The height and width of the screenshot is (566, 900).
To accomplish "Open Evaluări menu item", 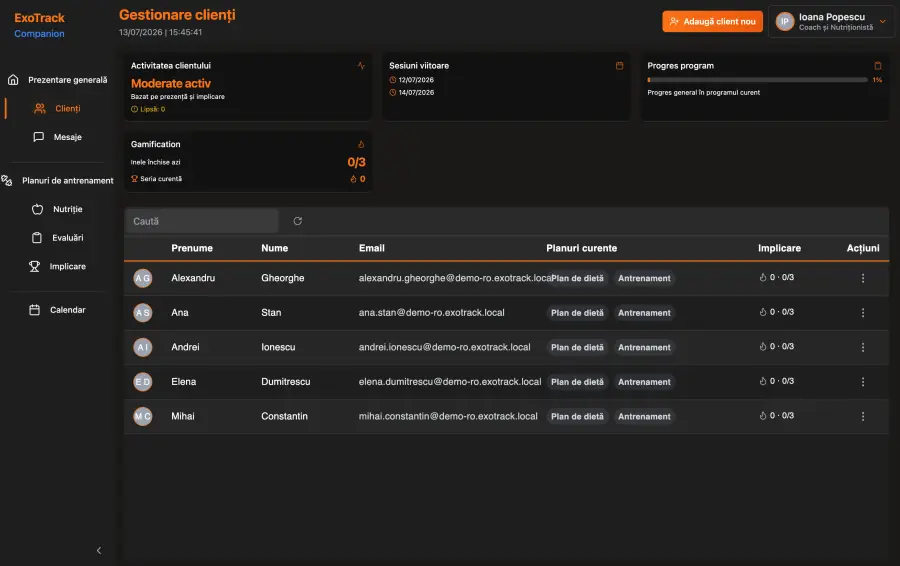I will [68, 238].
